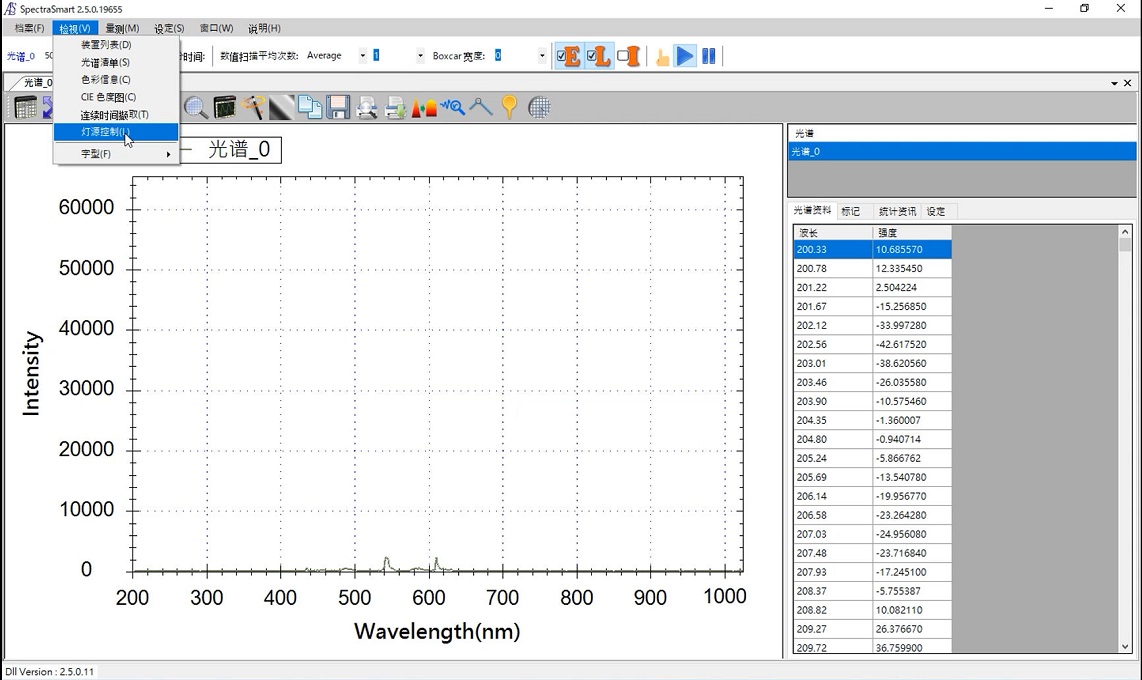Toggle the L correction checkbox

coord(599,56)
